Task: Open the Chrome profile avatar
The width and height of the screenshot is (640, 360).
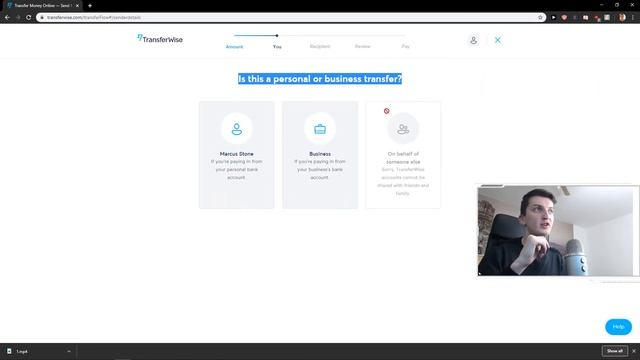Action: click(x=622, y=17)
